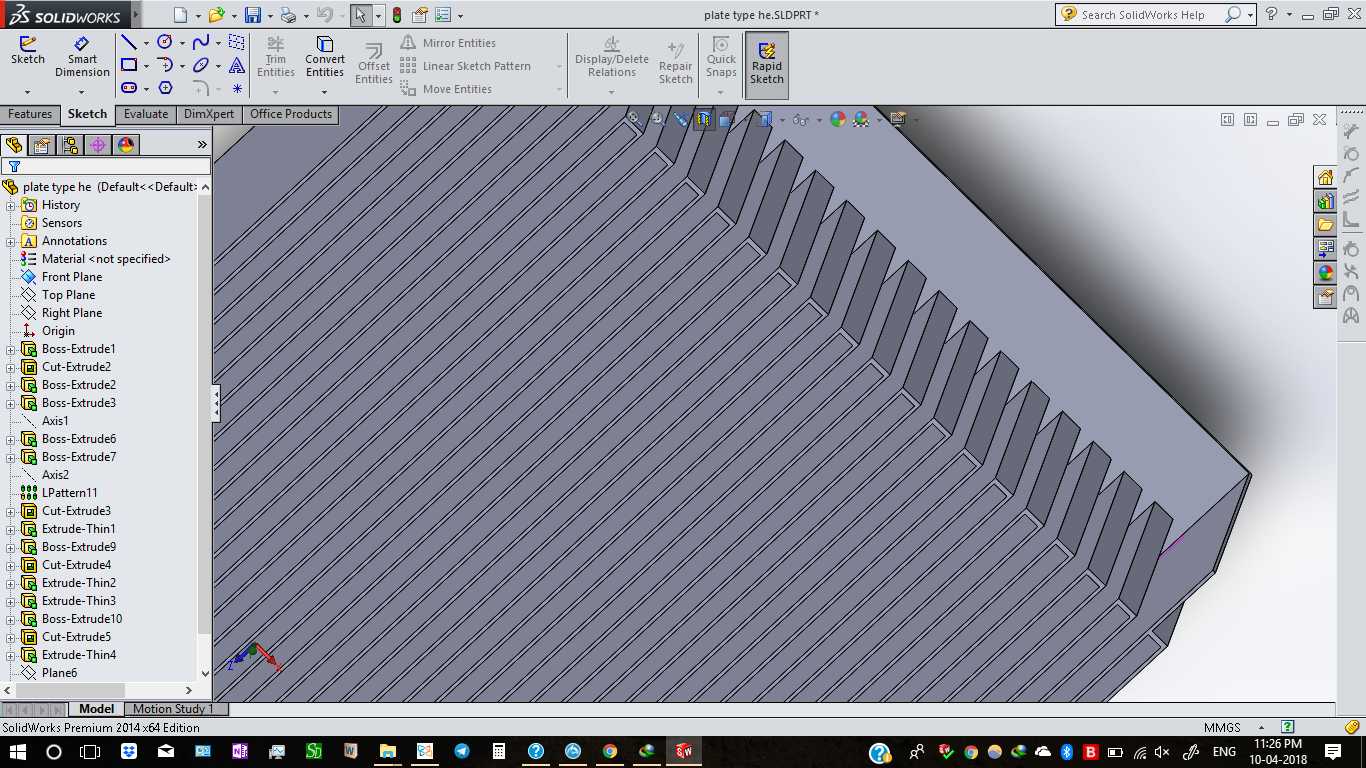This screenshot has height=768, width=1366.
Task: Open the Windows notification center icon
Action: click(1333, 751)
